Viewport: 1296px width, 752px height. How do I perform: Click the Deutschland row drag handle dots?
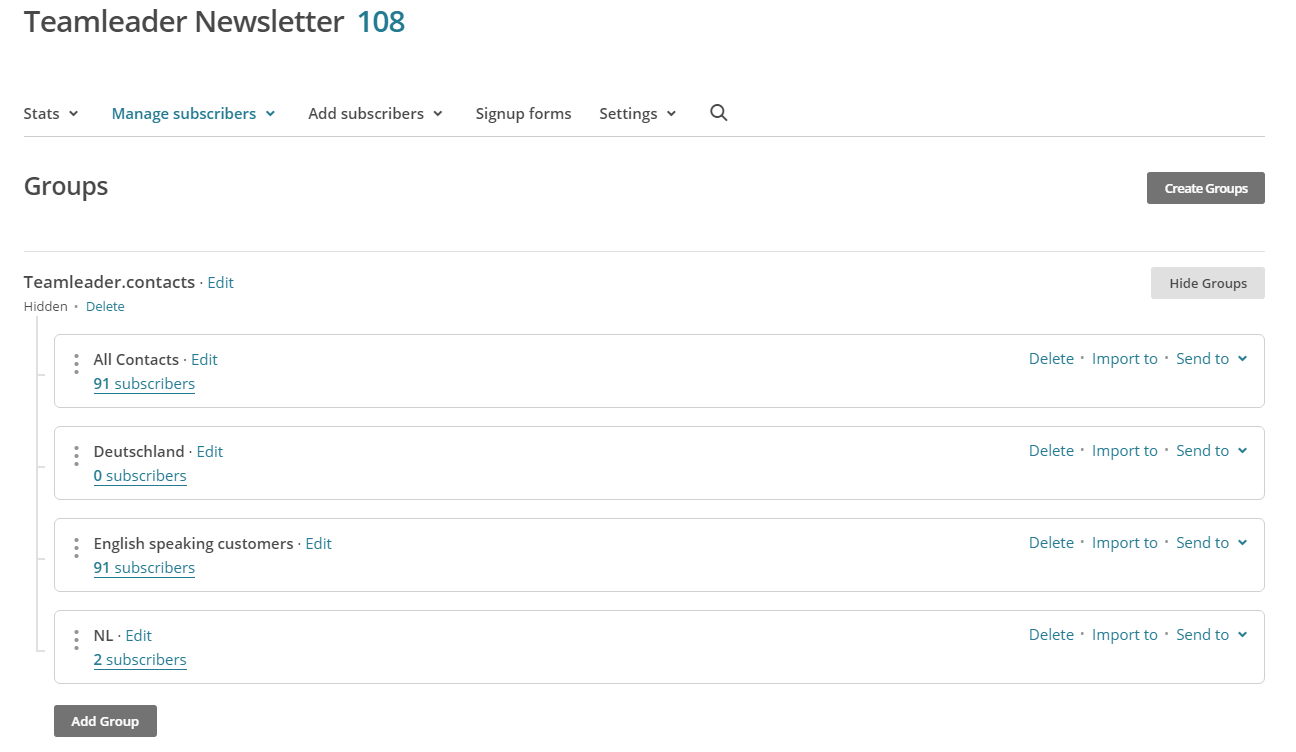coord(76,456)
